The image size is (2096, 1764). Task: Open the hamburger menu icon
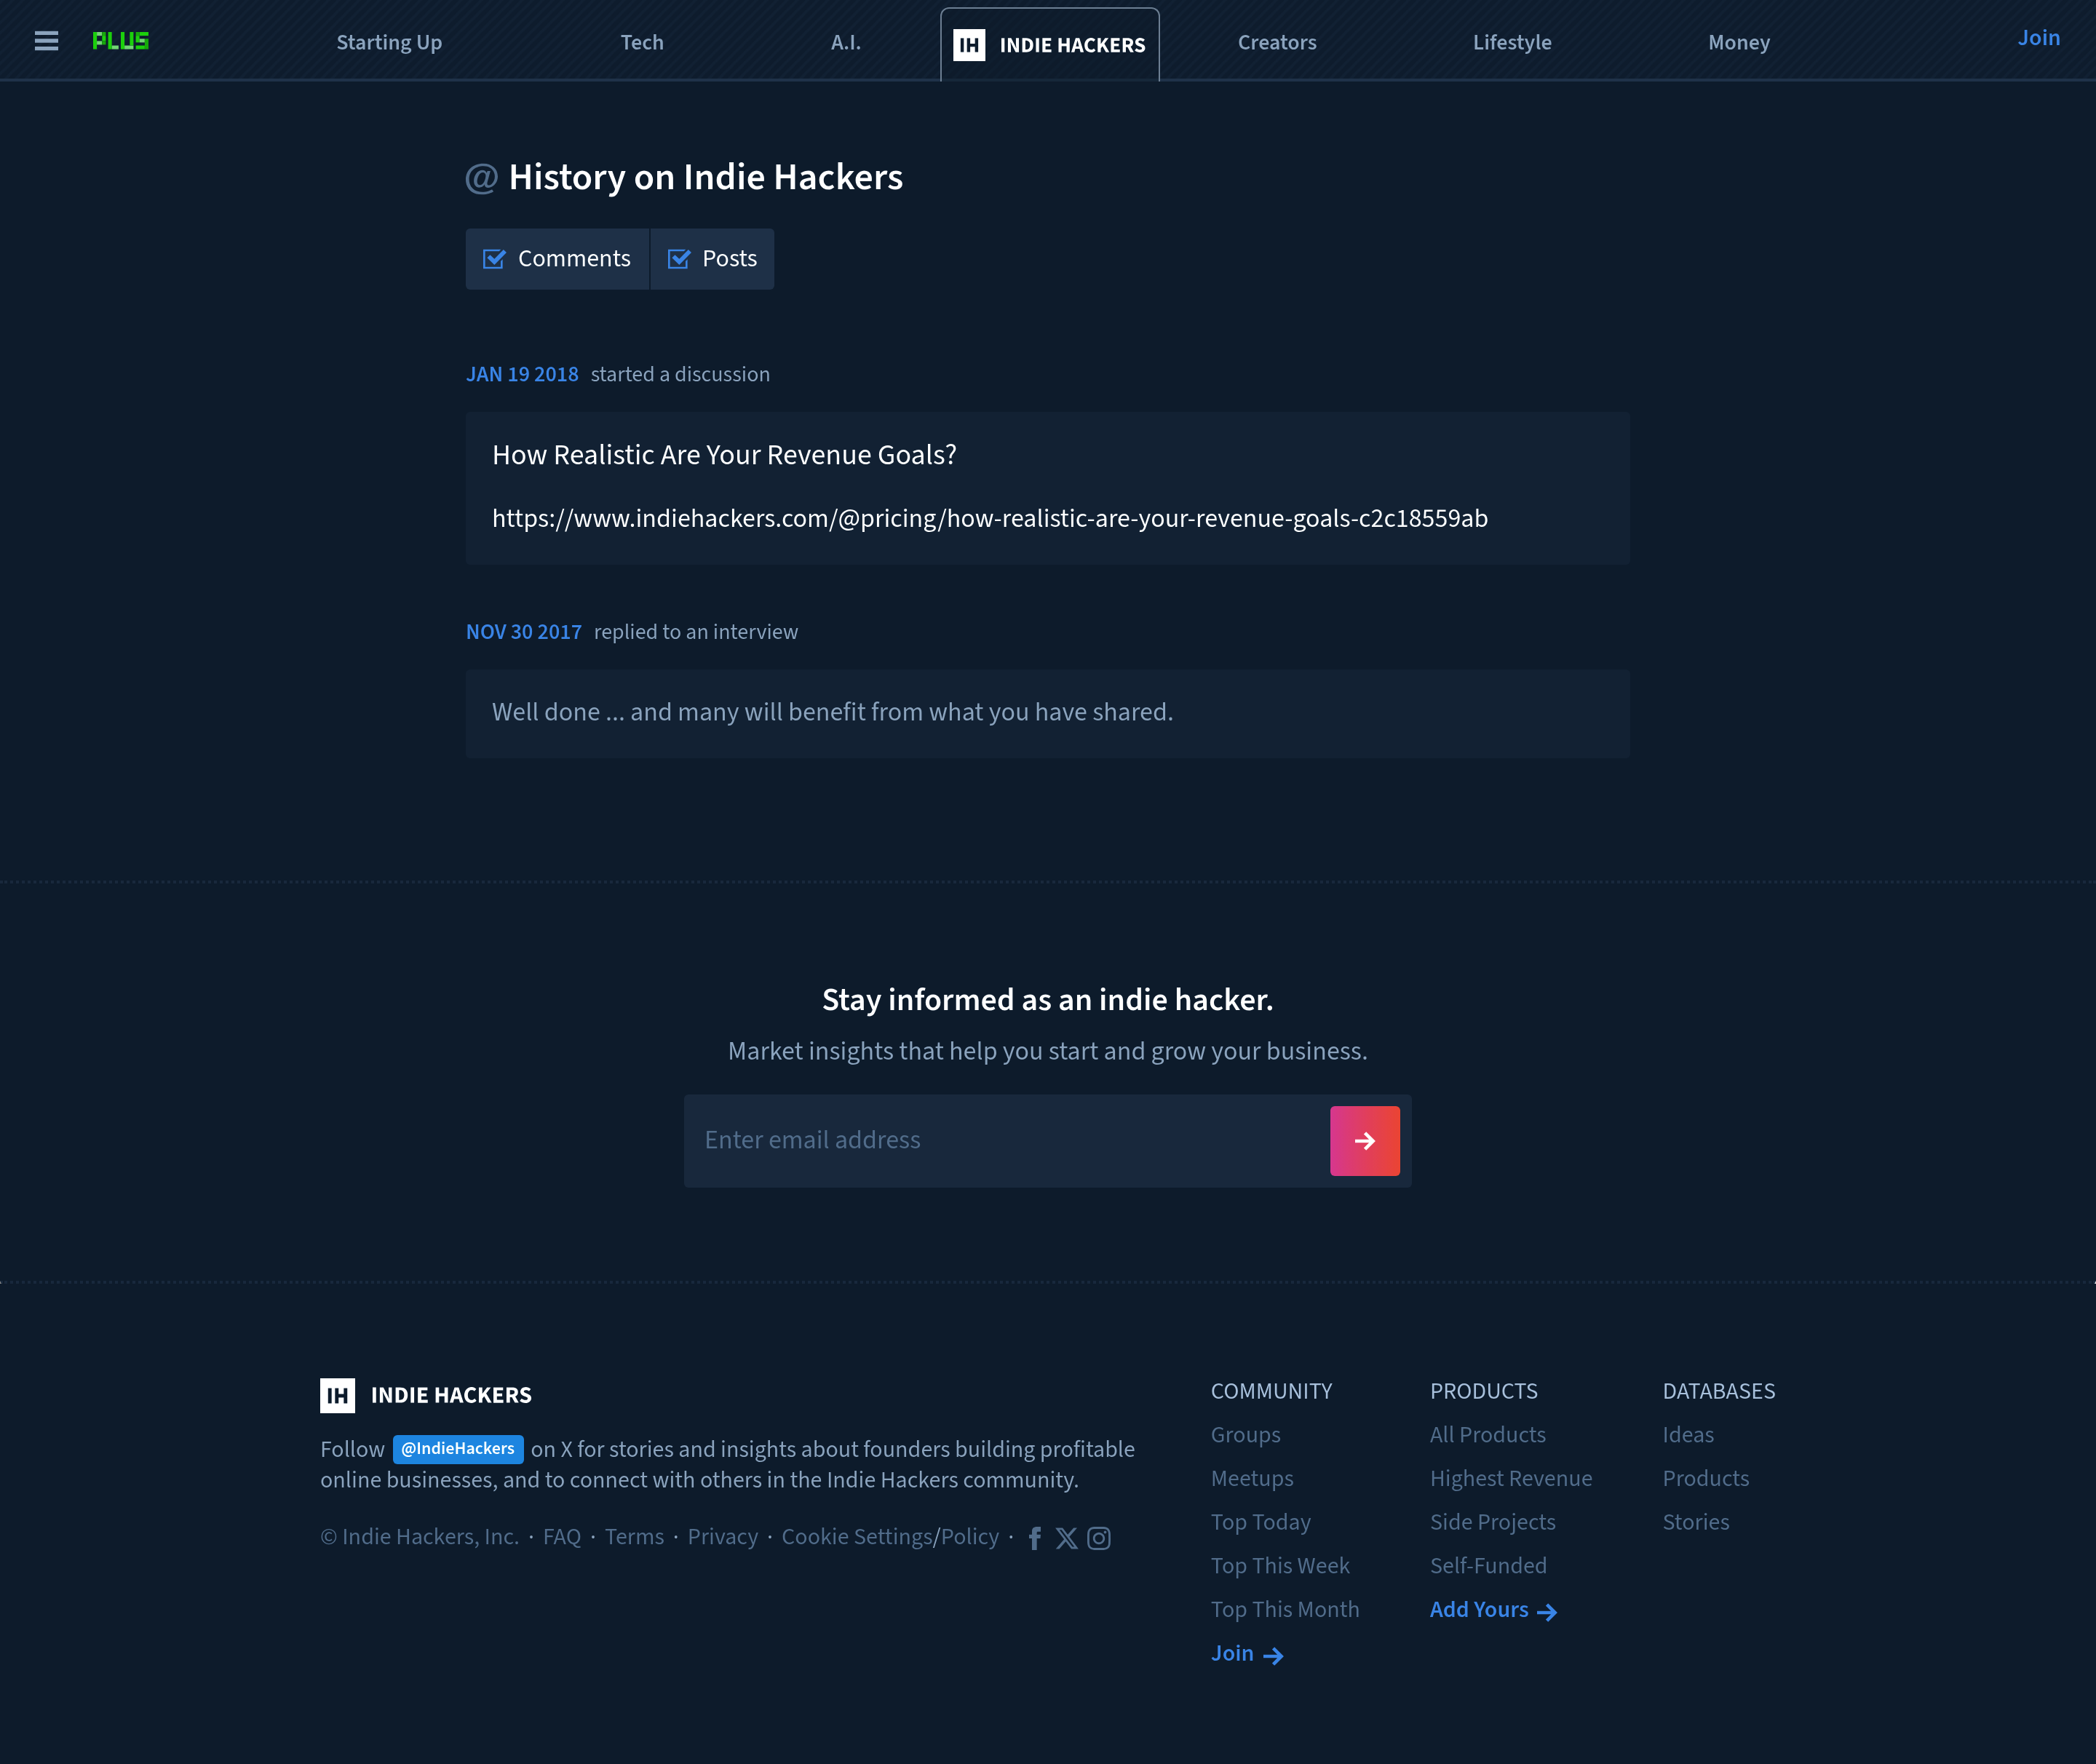pos(46,41)
